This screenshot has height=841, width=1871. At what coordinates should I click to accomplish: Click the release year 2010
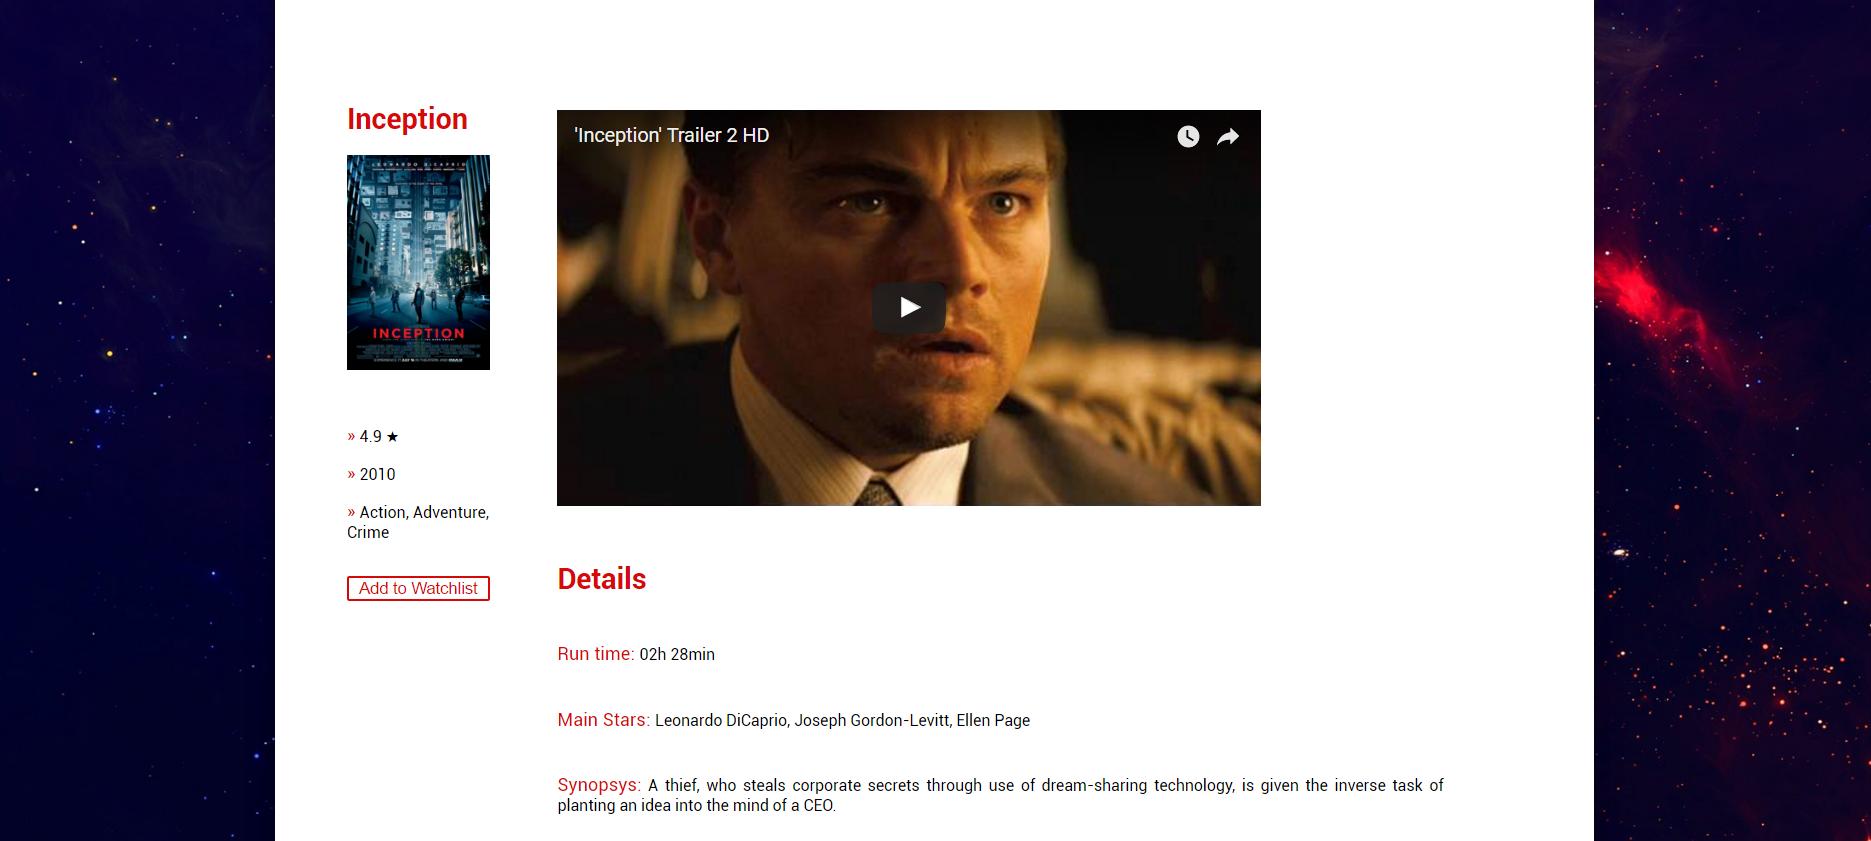[377, 474]
